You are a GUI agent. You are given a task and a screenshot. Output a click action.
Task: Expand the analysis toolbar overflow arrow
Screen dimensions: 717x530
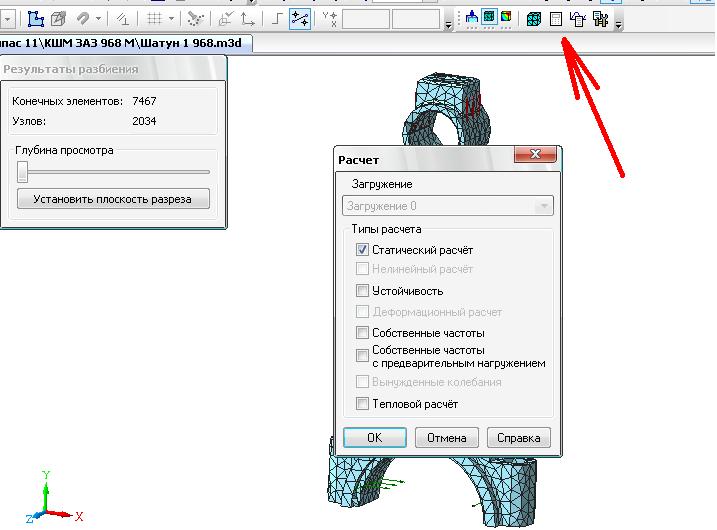click(x=618, y=25)
